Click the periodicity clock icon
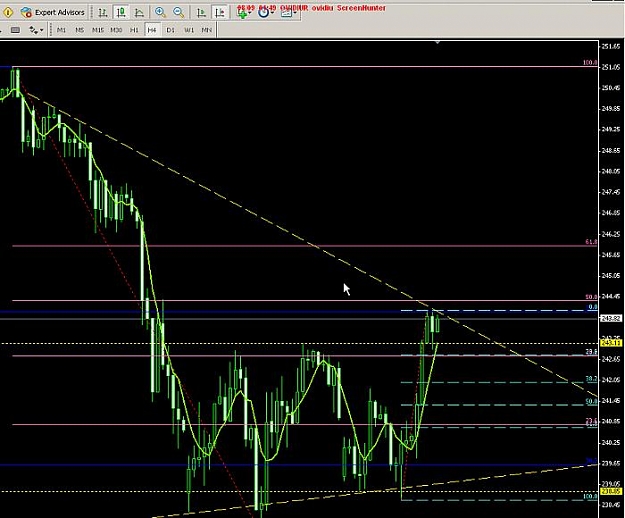Screen dimensions: 625x518 tap(263, 13)
